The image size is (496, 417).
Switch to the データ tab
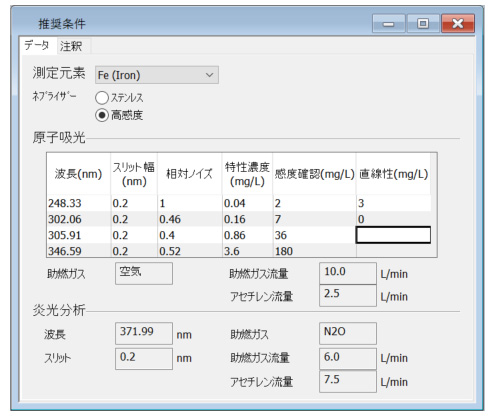pyautogui.click(x=37, y=45)
